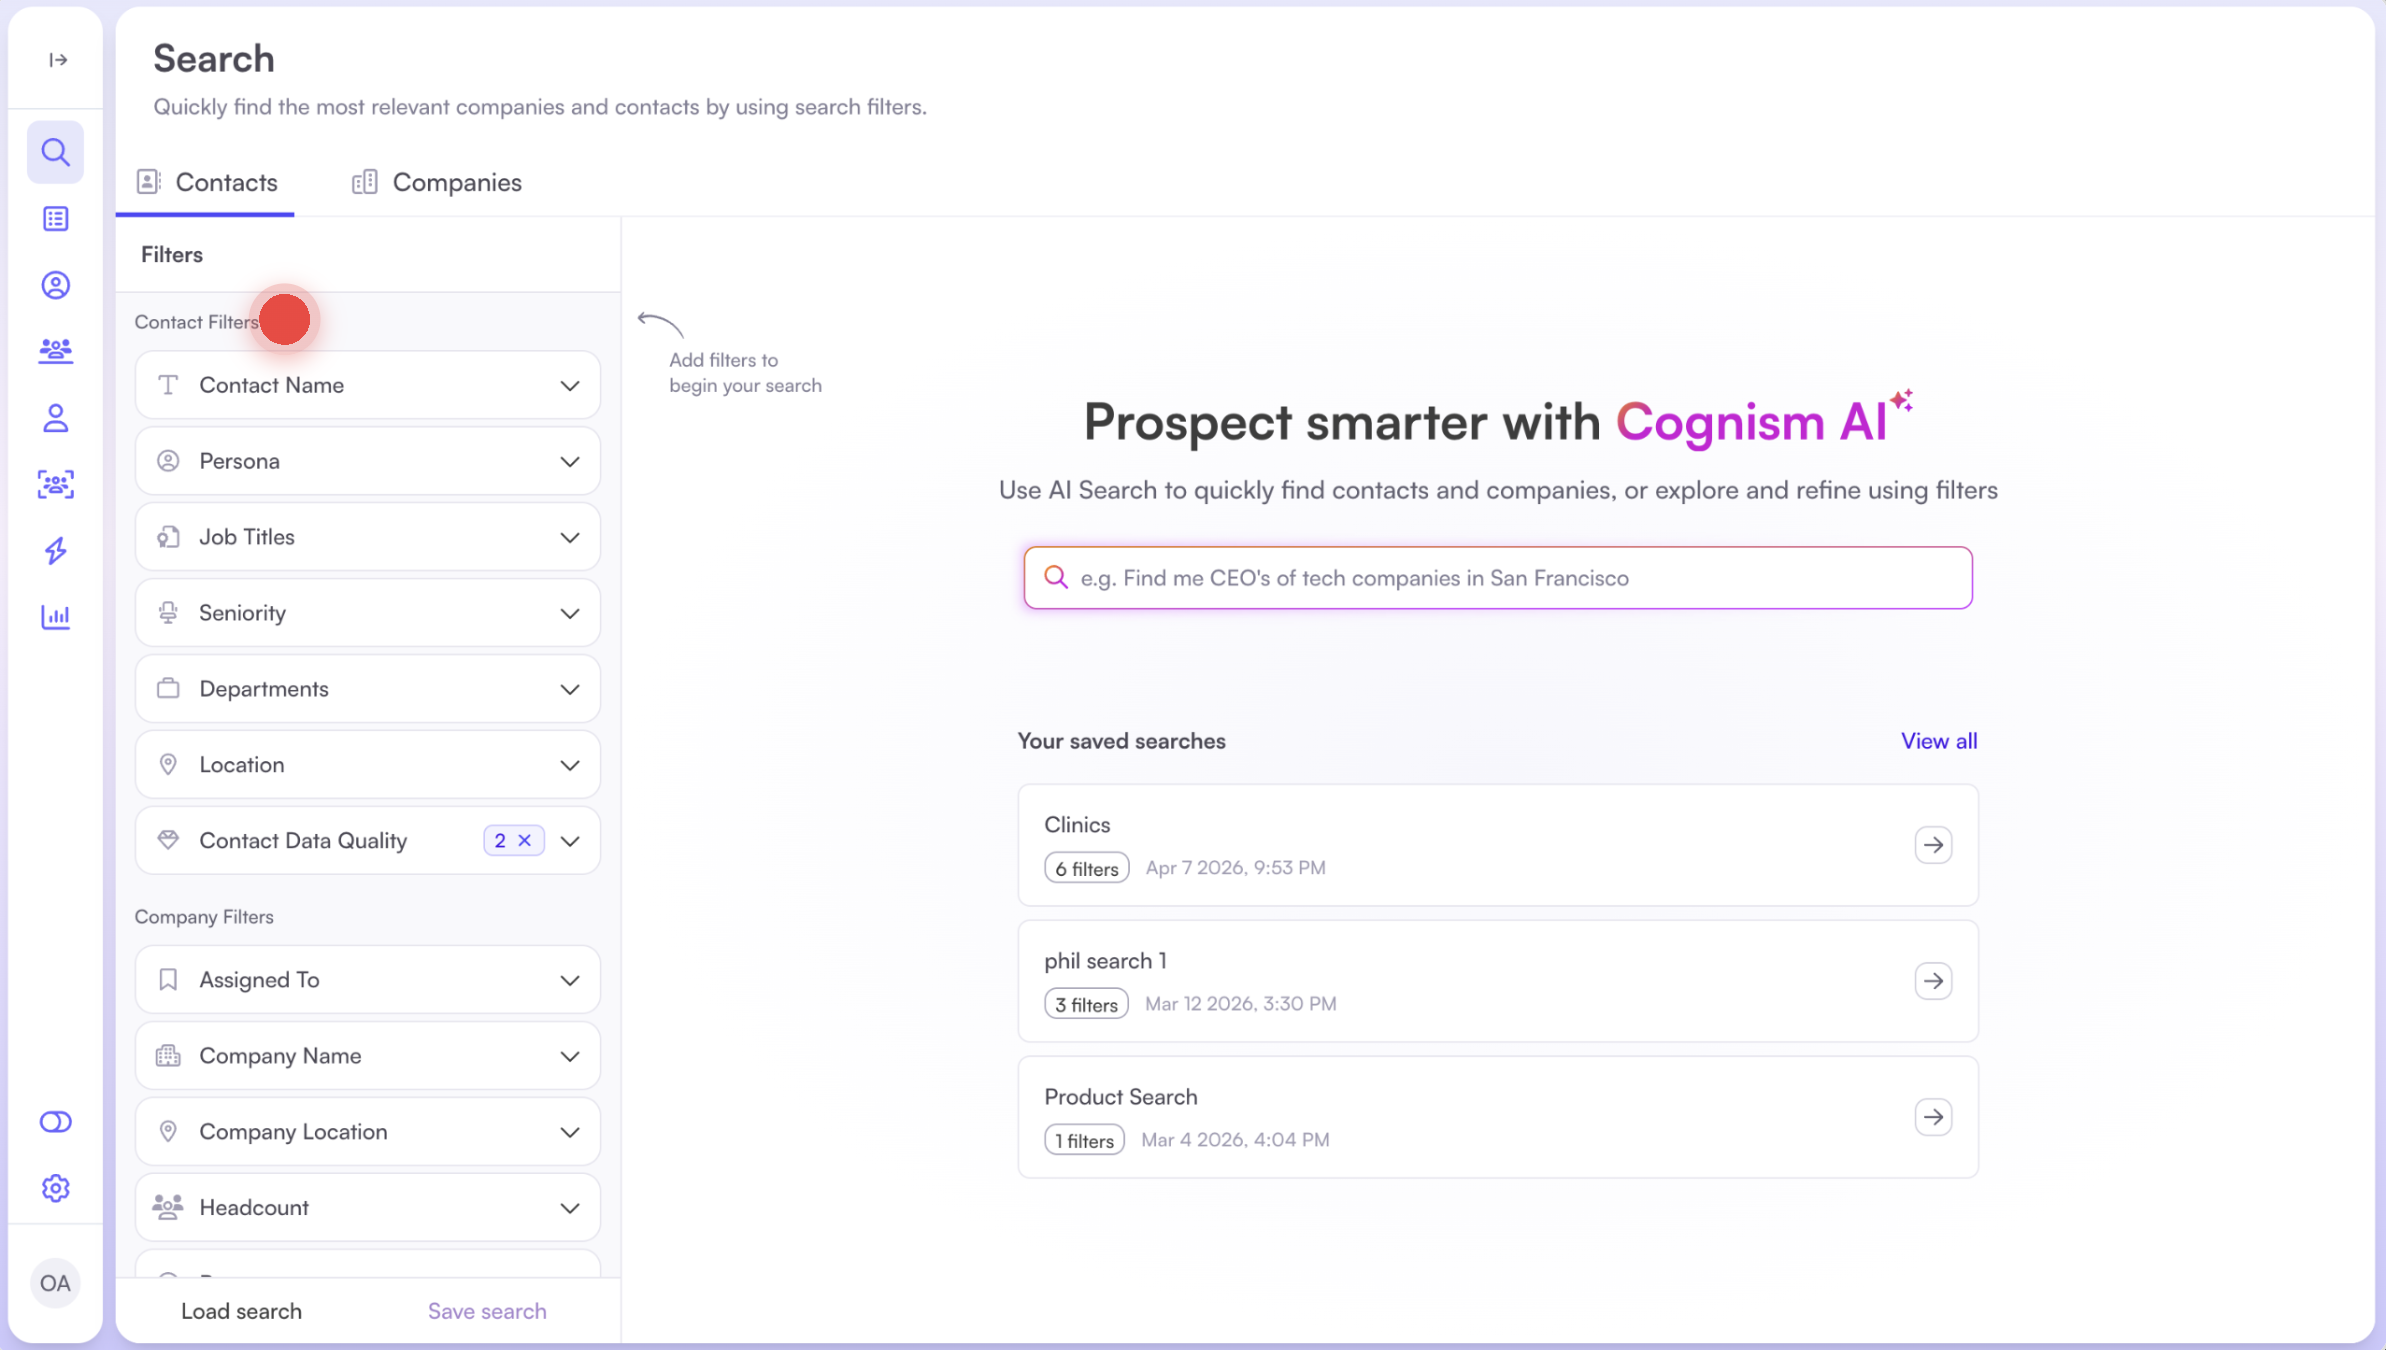Open the lists icon in sidebar
Image resolution: width=2386 pixels, height=1350 pixels.
coord(56,218)
